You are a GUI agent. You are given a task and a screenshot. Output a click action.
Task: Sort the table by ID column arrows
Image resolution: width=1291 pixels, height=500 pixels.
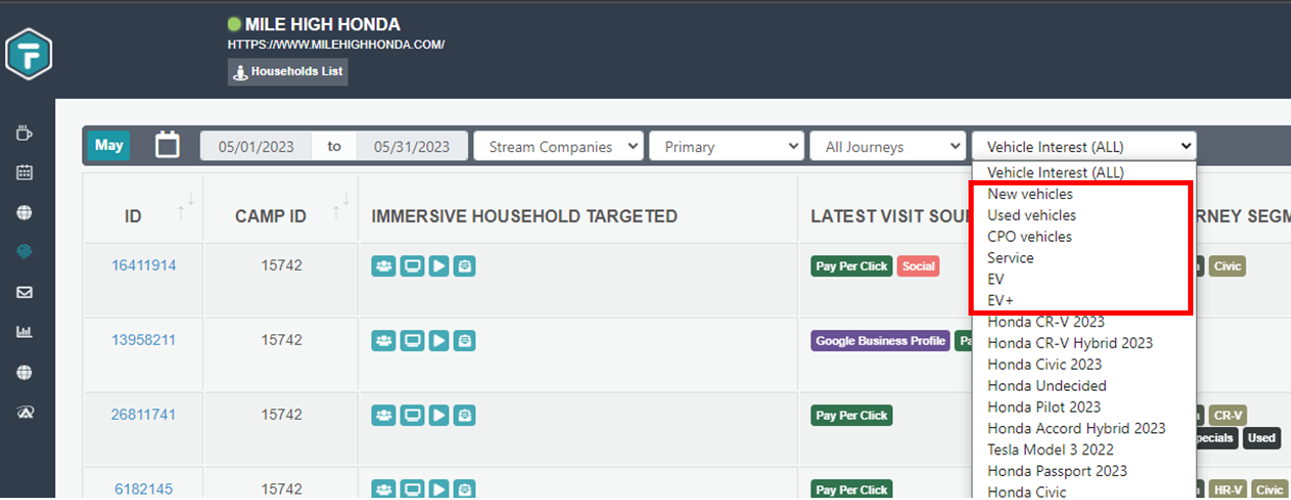click(186, 206)
